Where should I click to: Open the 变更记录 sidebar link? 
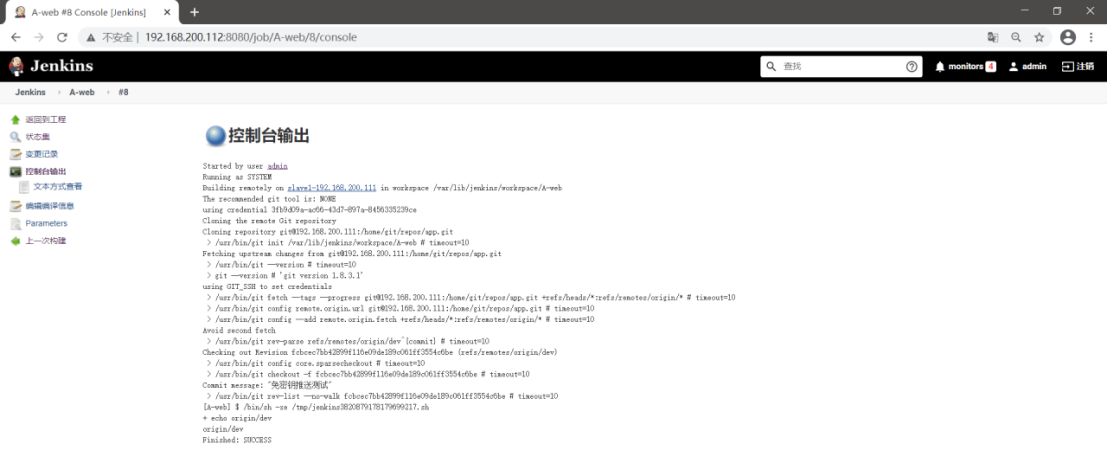[42, 154]
